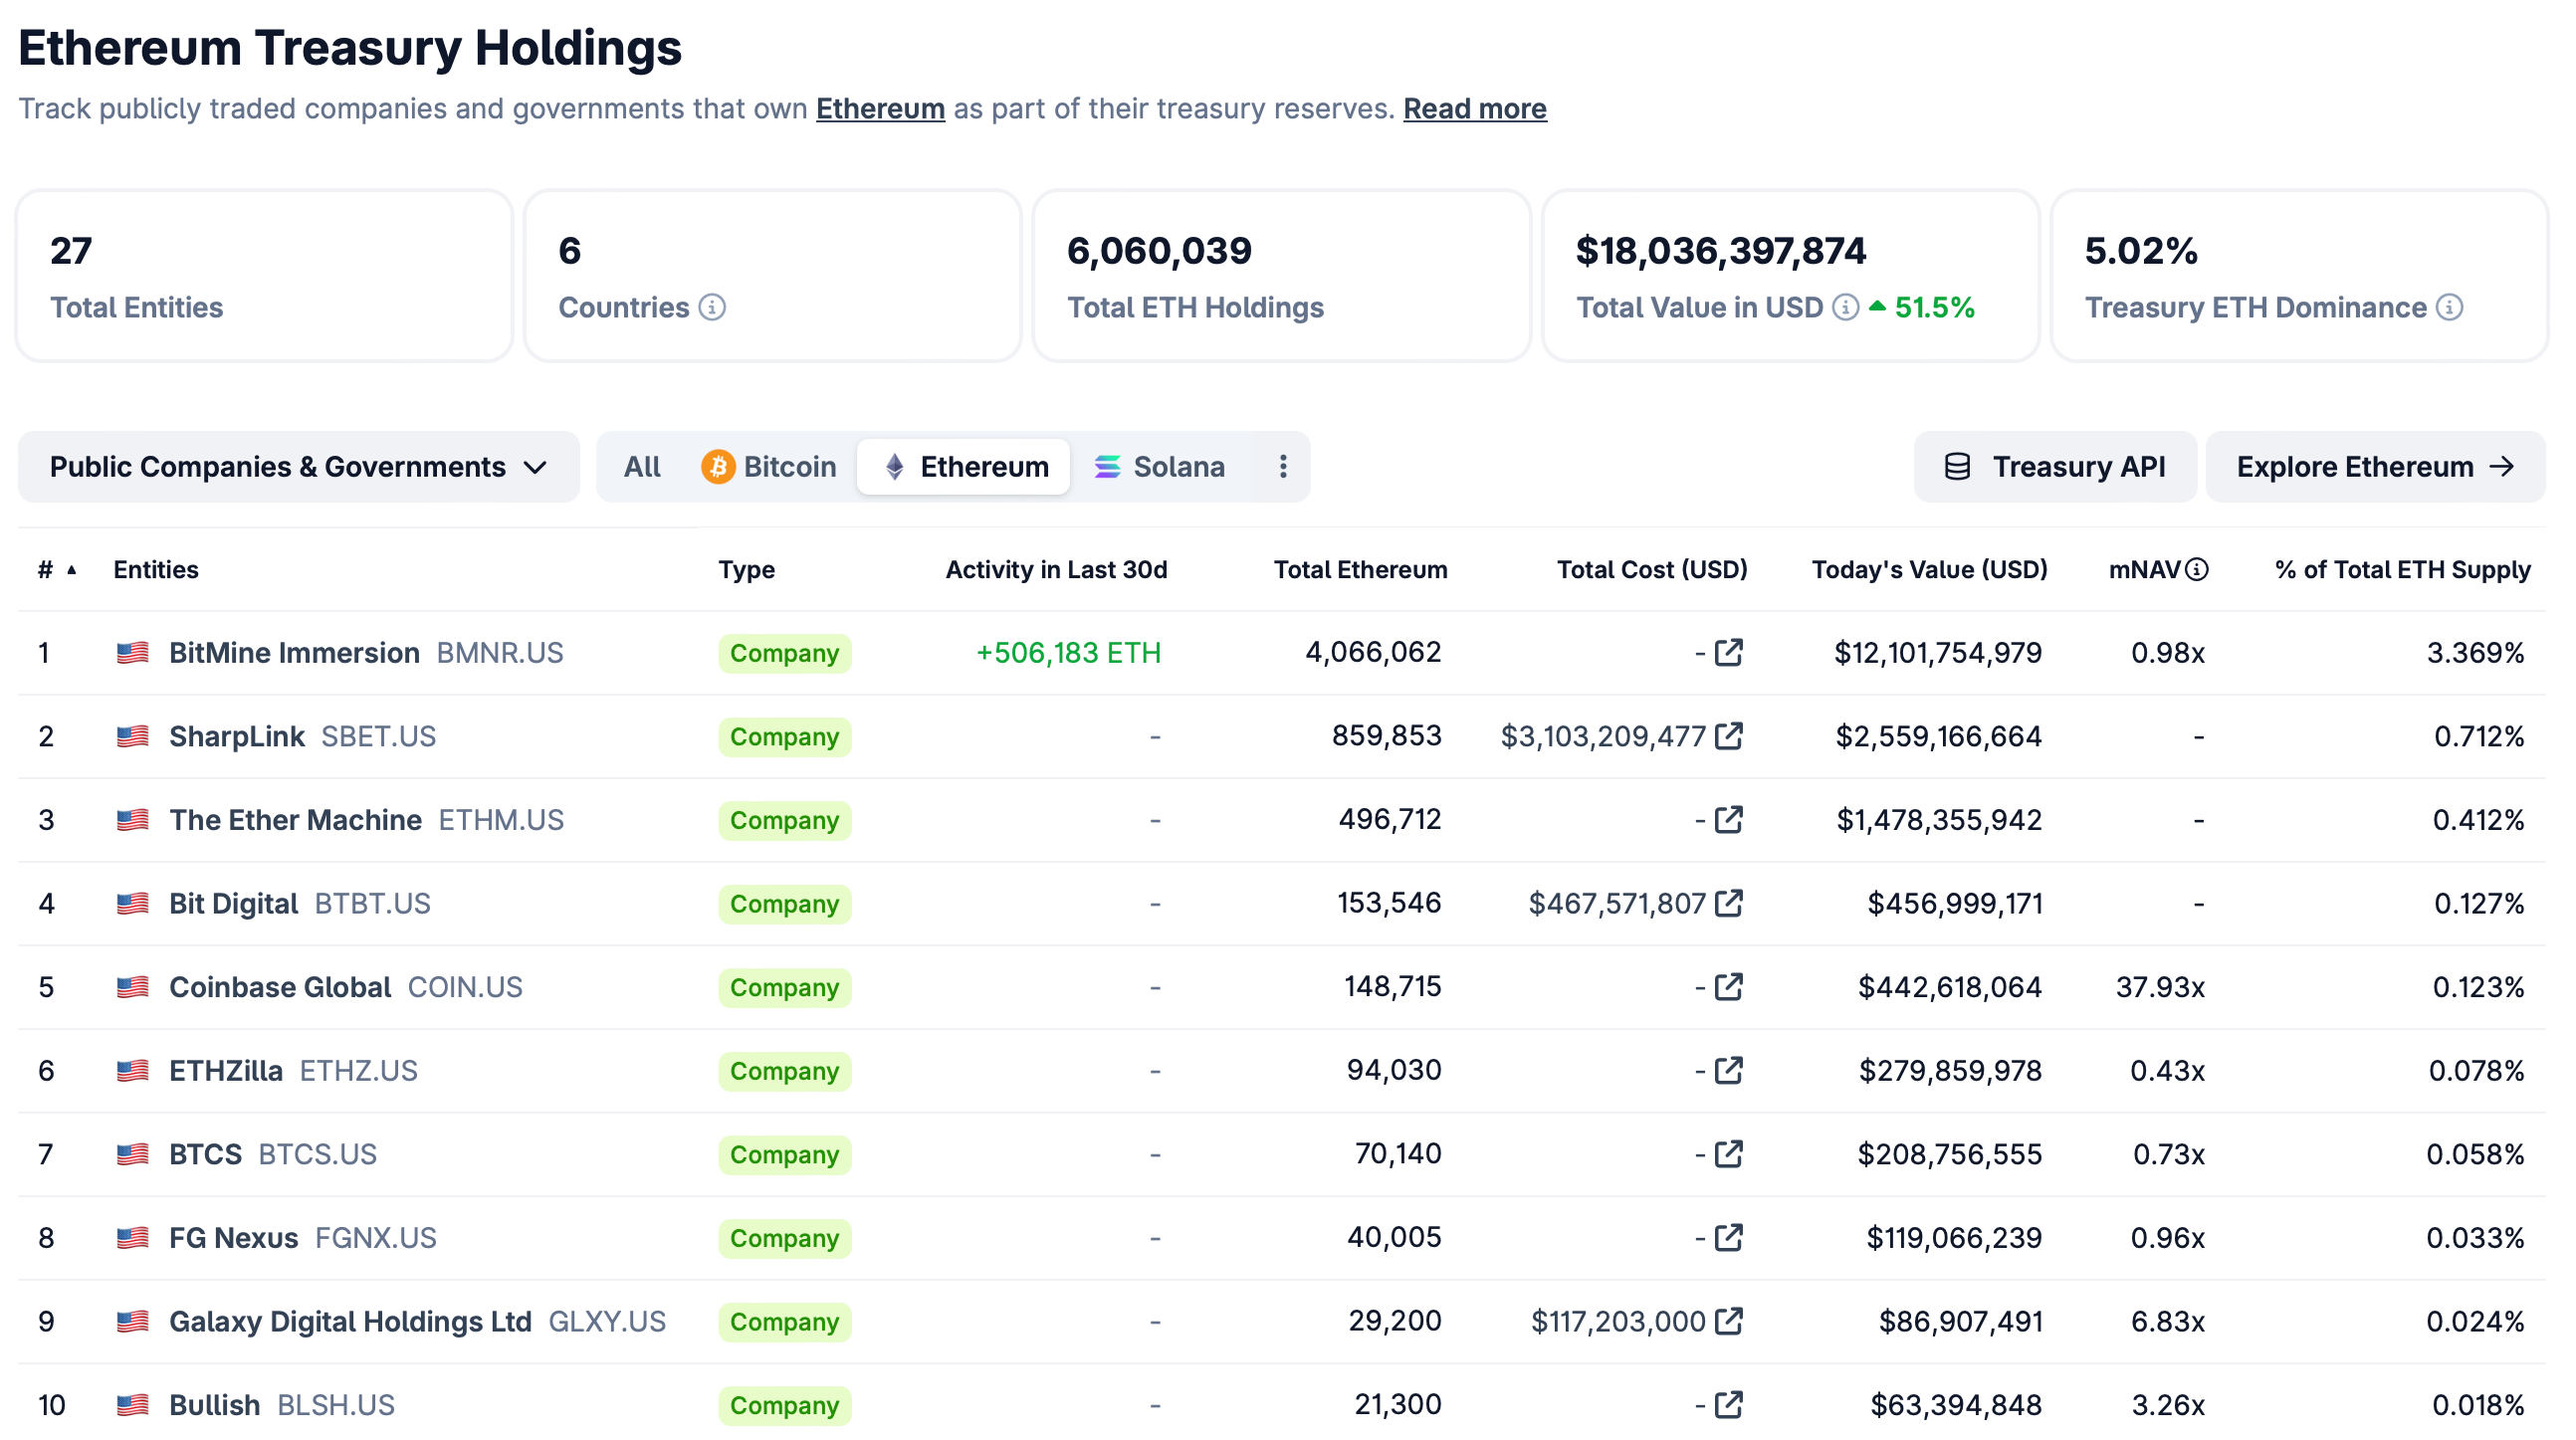
Task: Click the mNAV column header info icon
Action: [2196, 568]
